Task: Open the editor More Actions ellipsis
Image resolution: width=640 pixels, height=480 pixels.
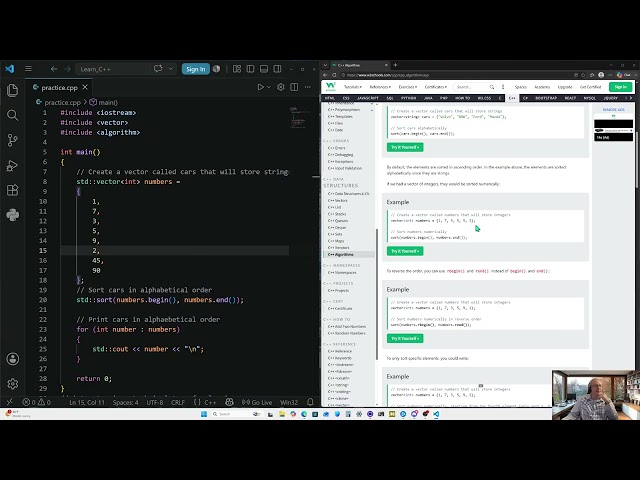Action: point(307,87)
